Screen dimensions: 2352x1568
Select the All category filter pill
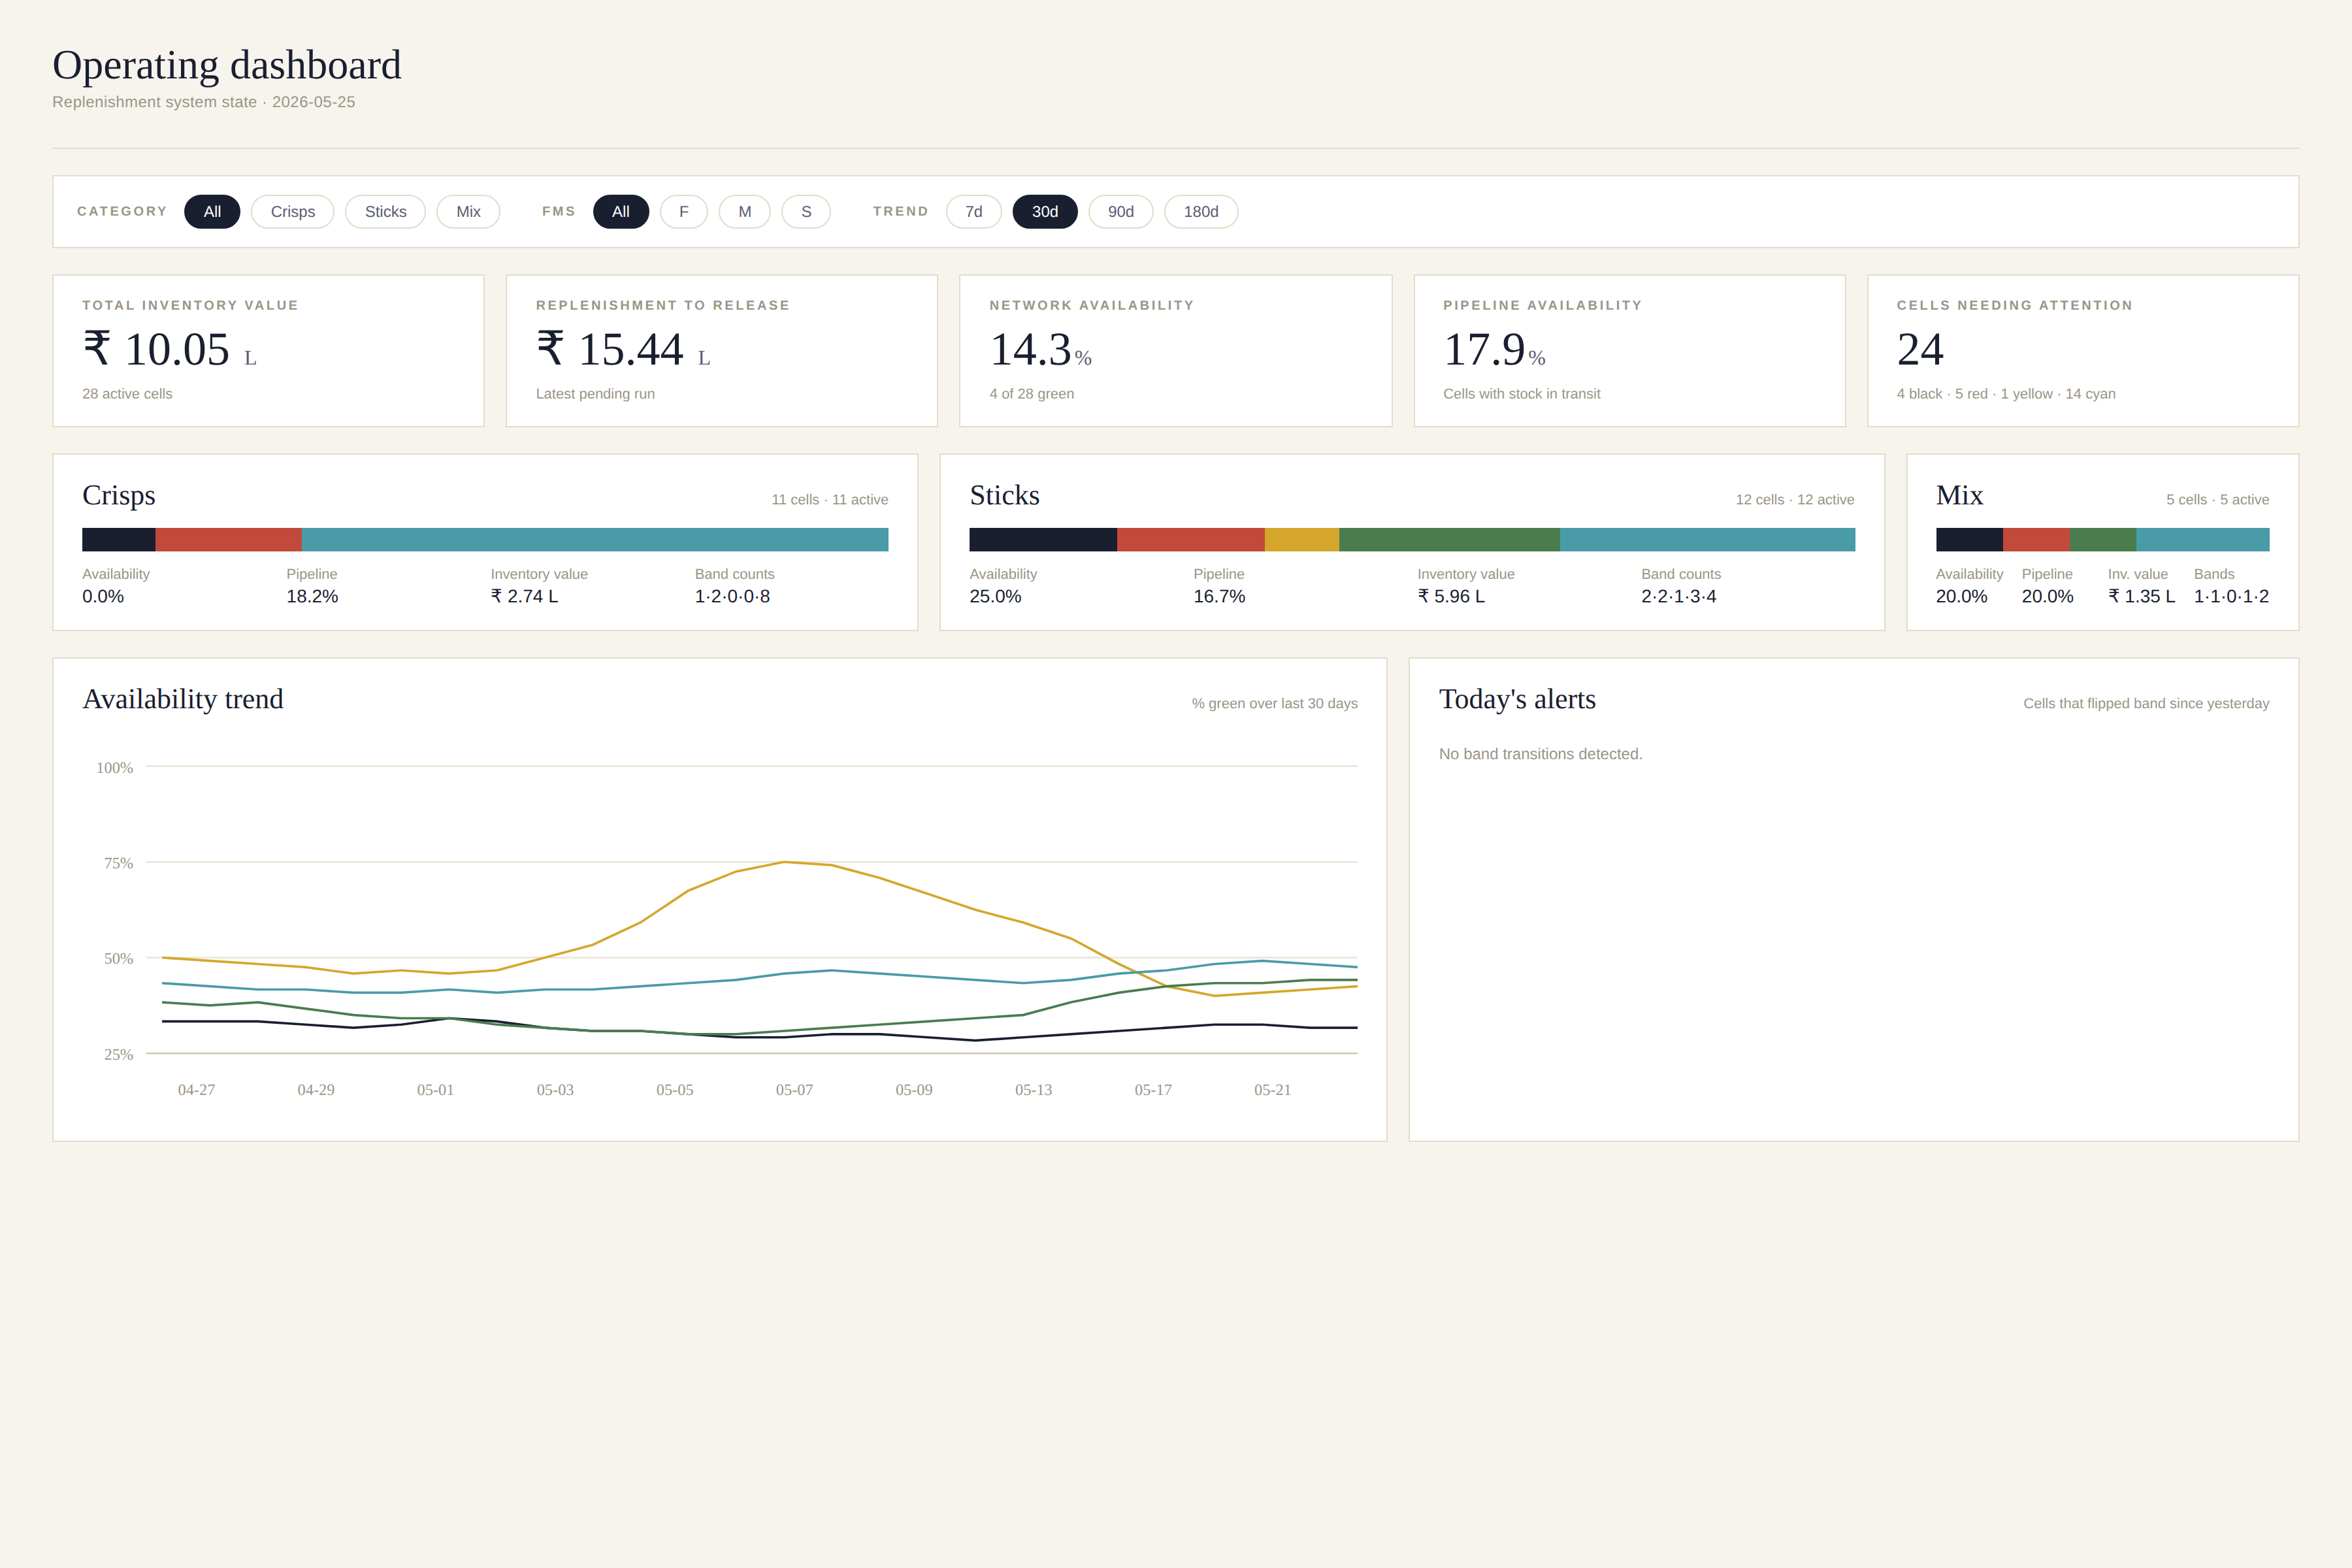click(x=212, y=212)
